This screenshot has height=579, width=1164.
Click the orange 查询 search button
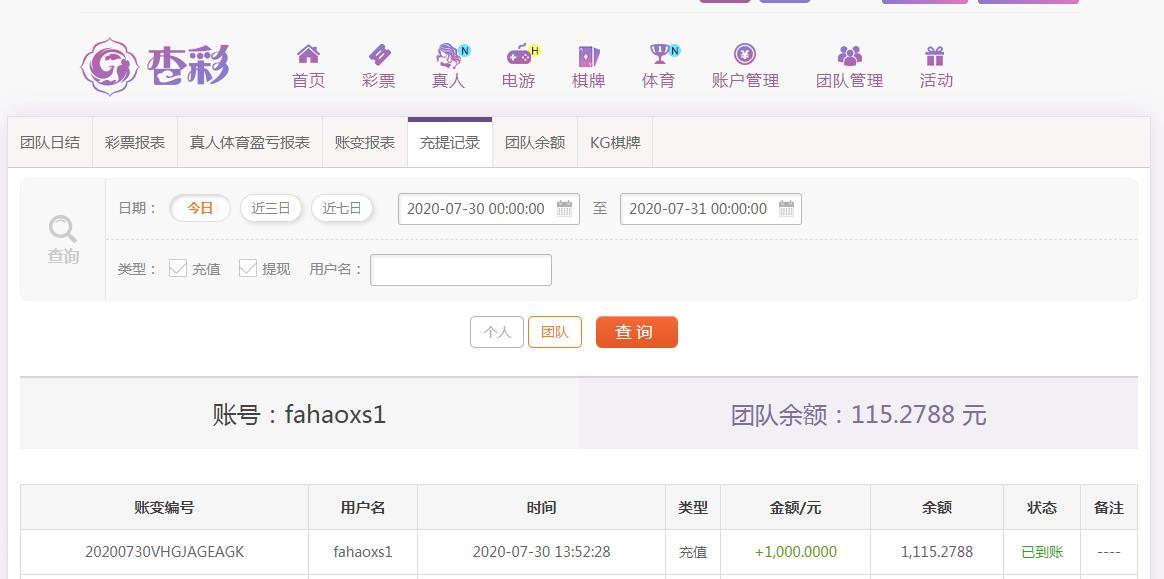637,332
